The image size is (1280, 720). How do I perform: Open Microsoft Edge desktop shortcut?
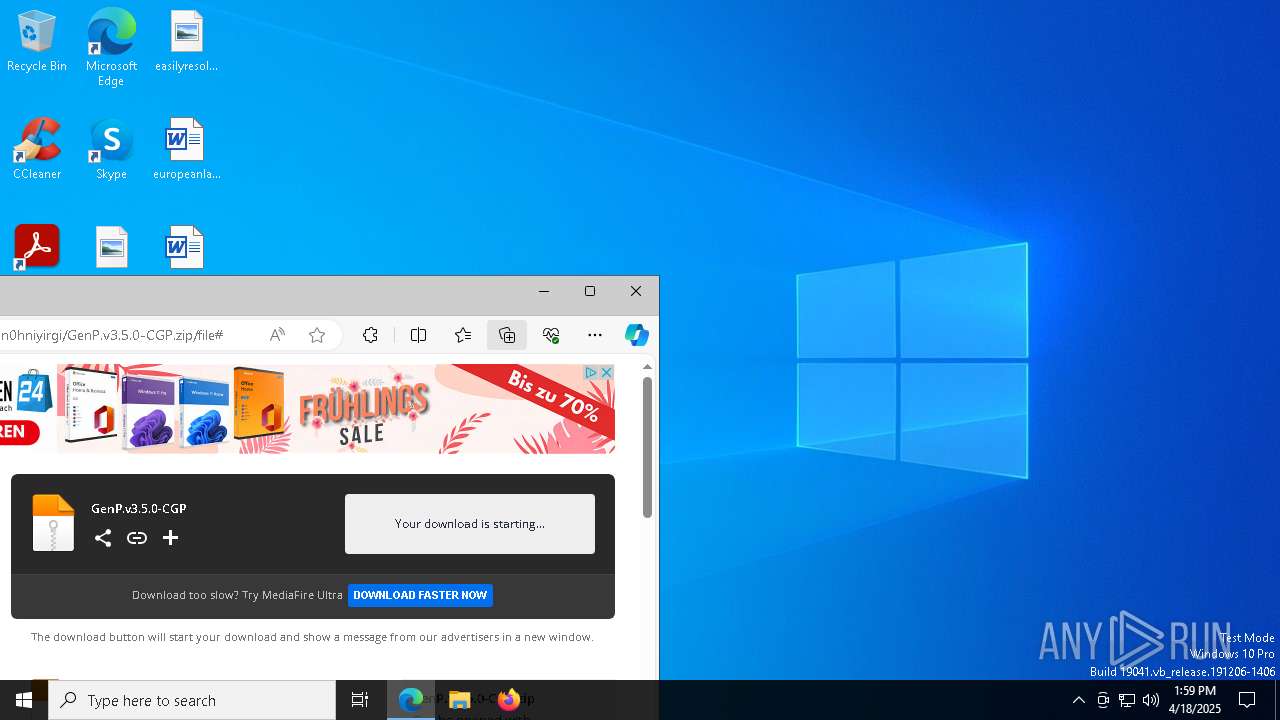111,47
